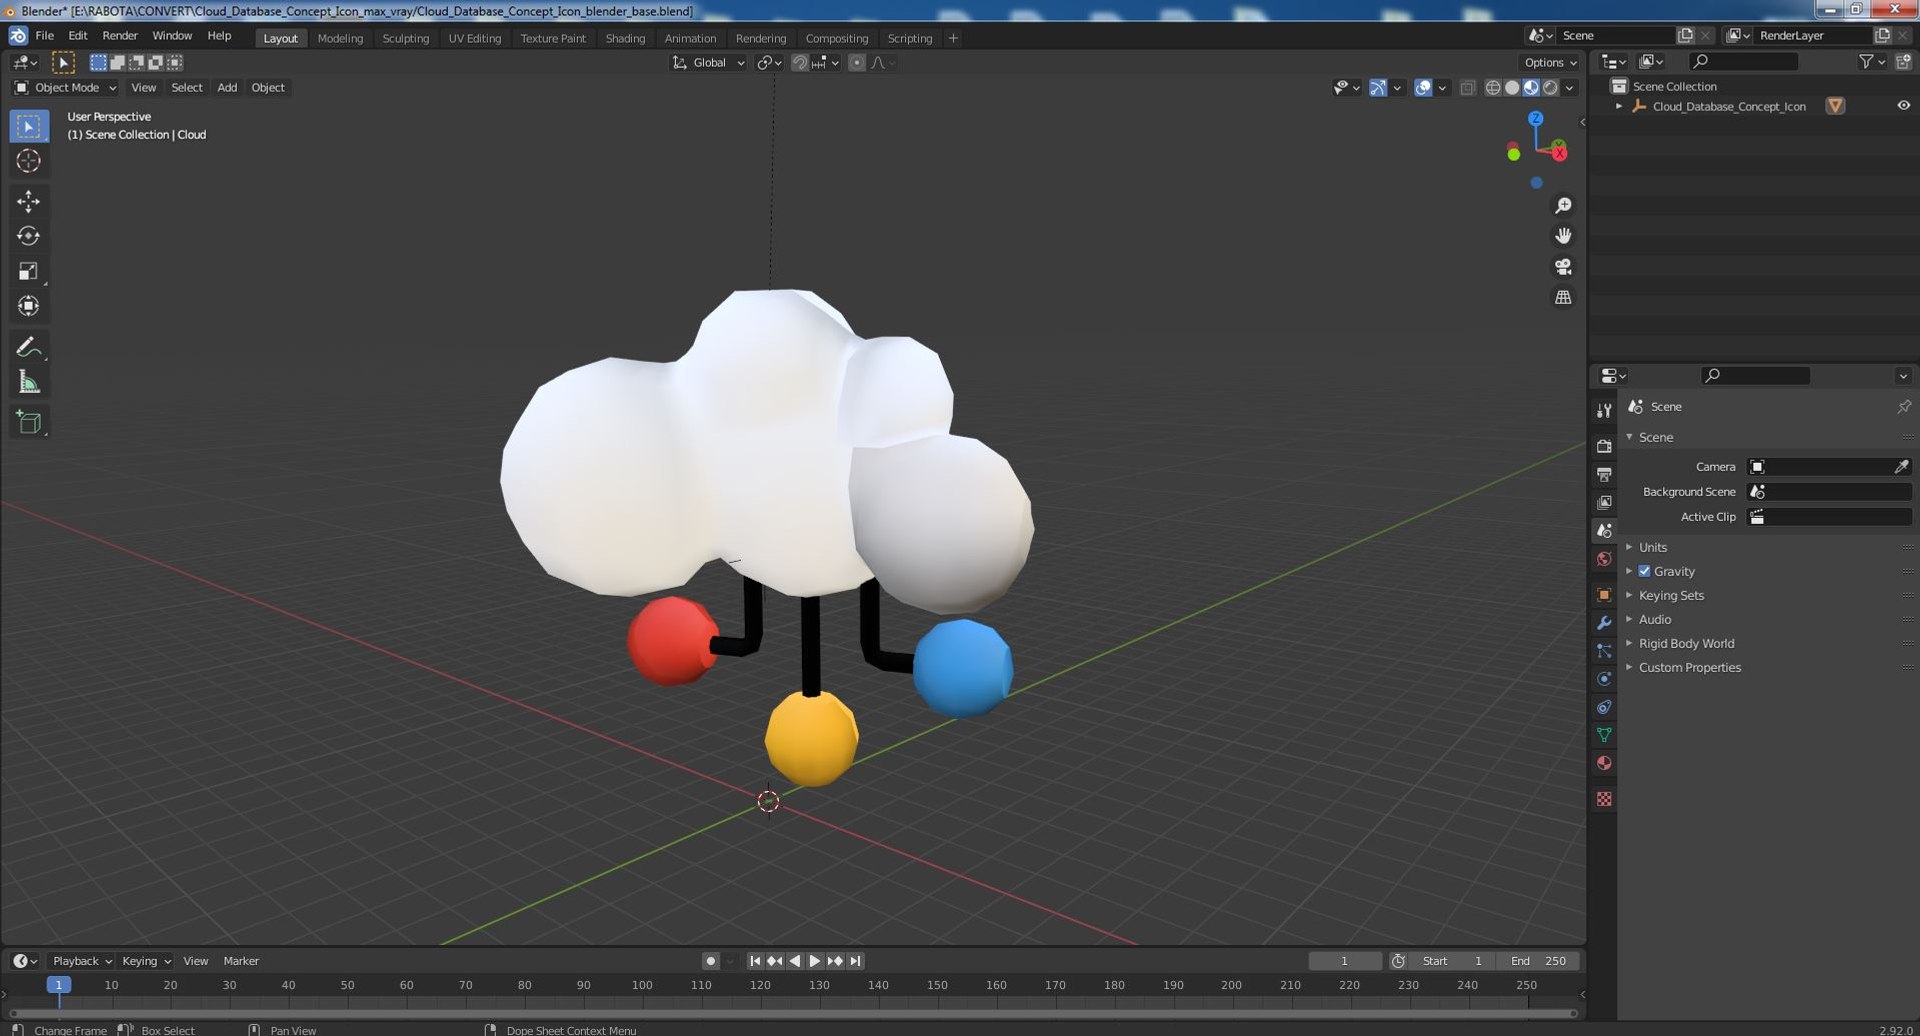Switch to Solid viewport shading

coord(1512,88)
